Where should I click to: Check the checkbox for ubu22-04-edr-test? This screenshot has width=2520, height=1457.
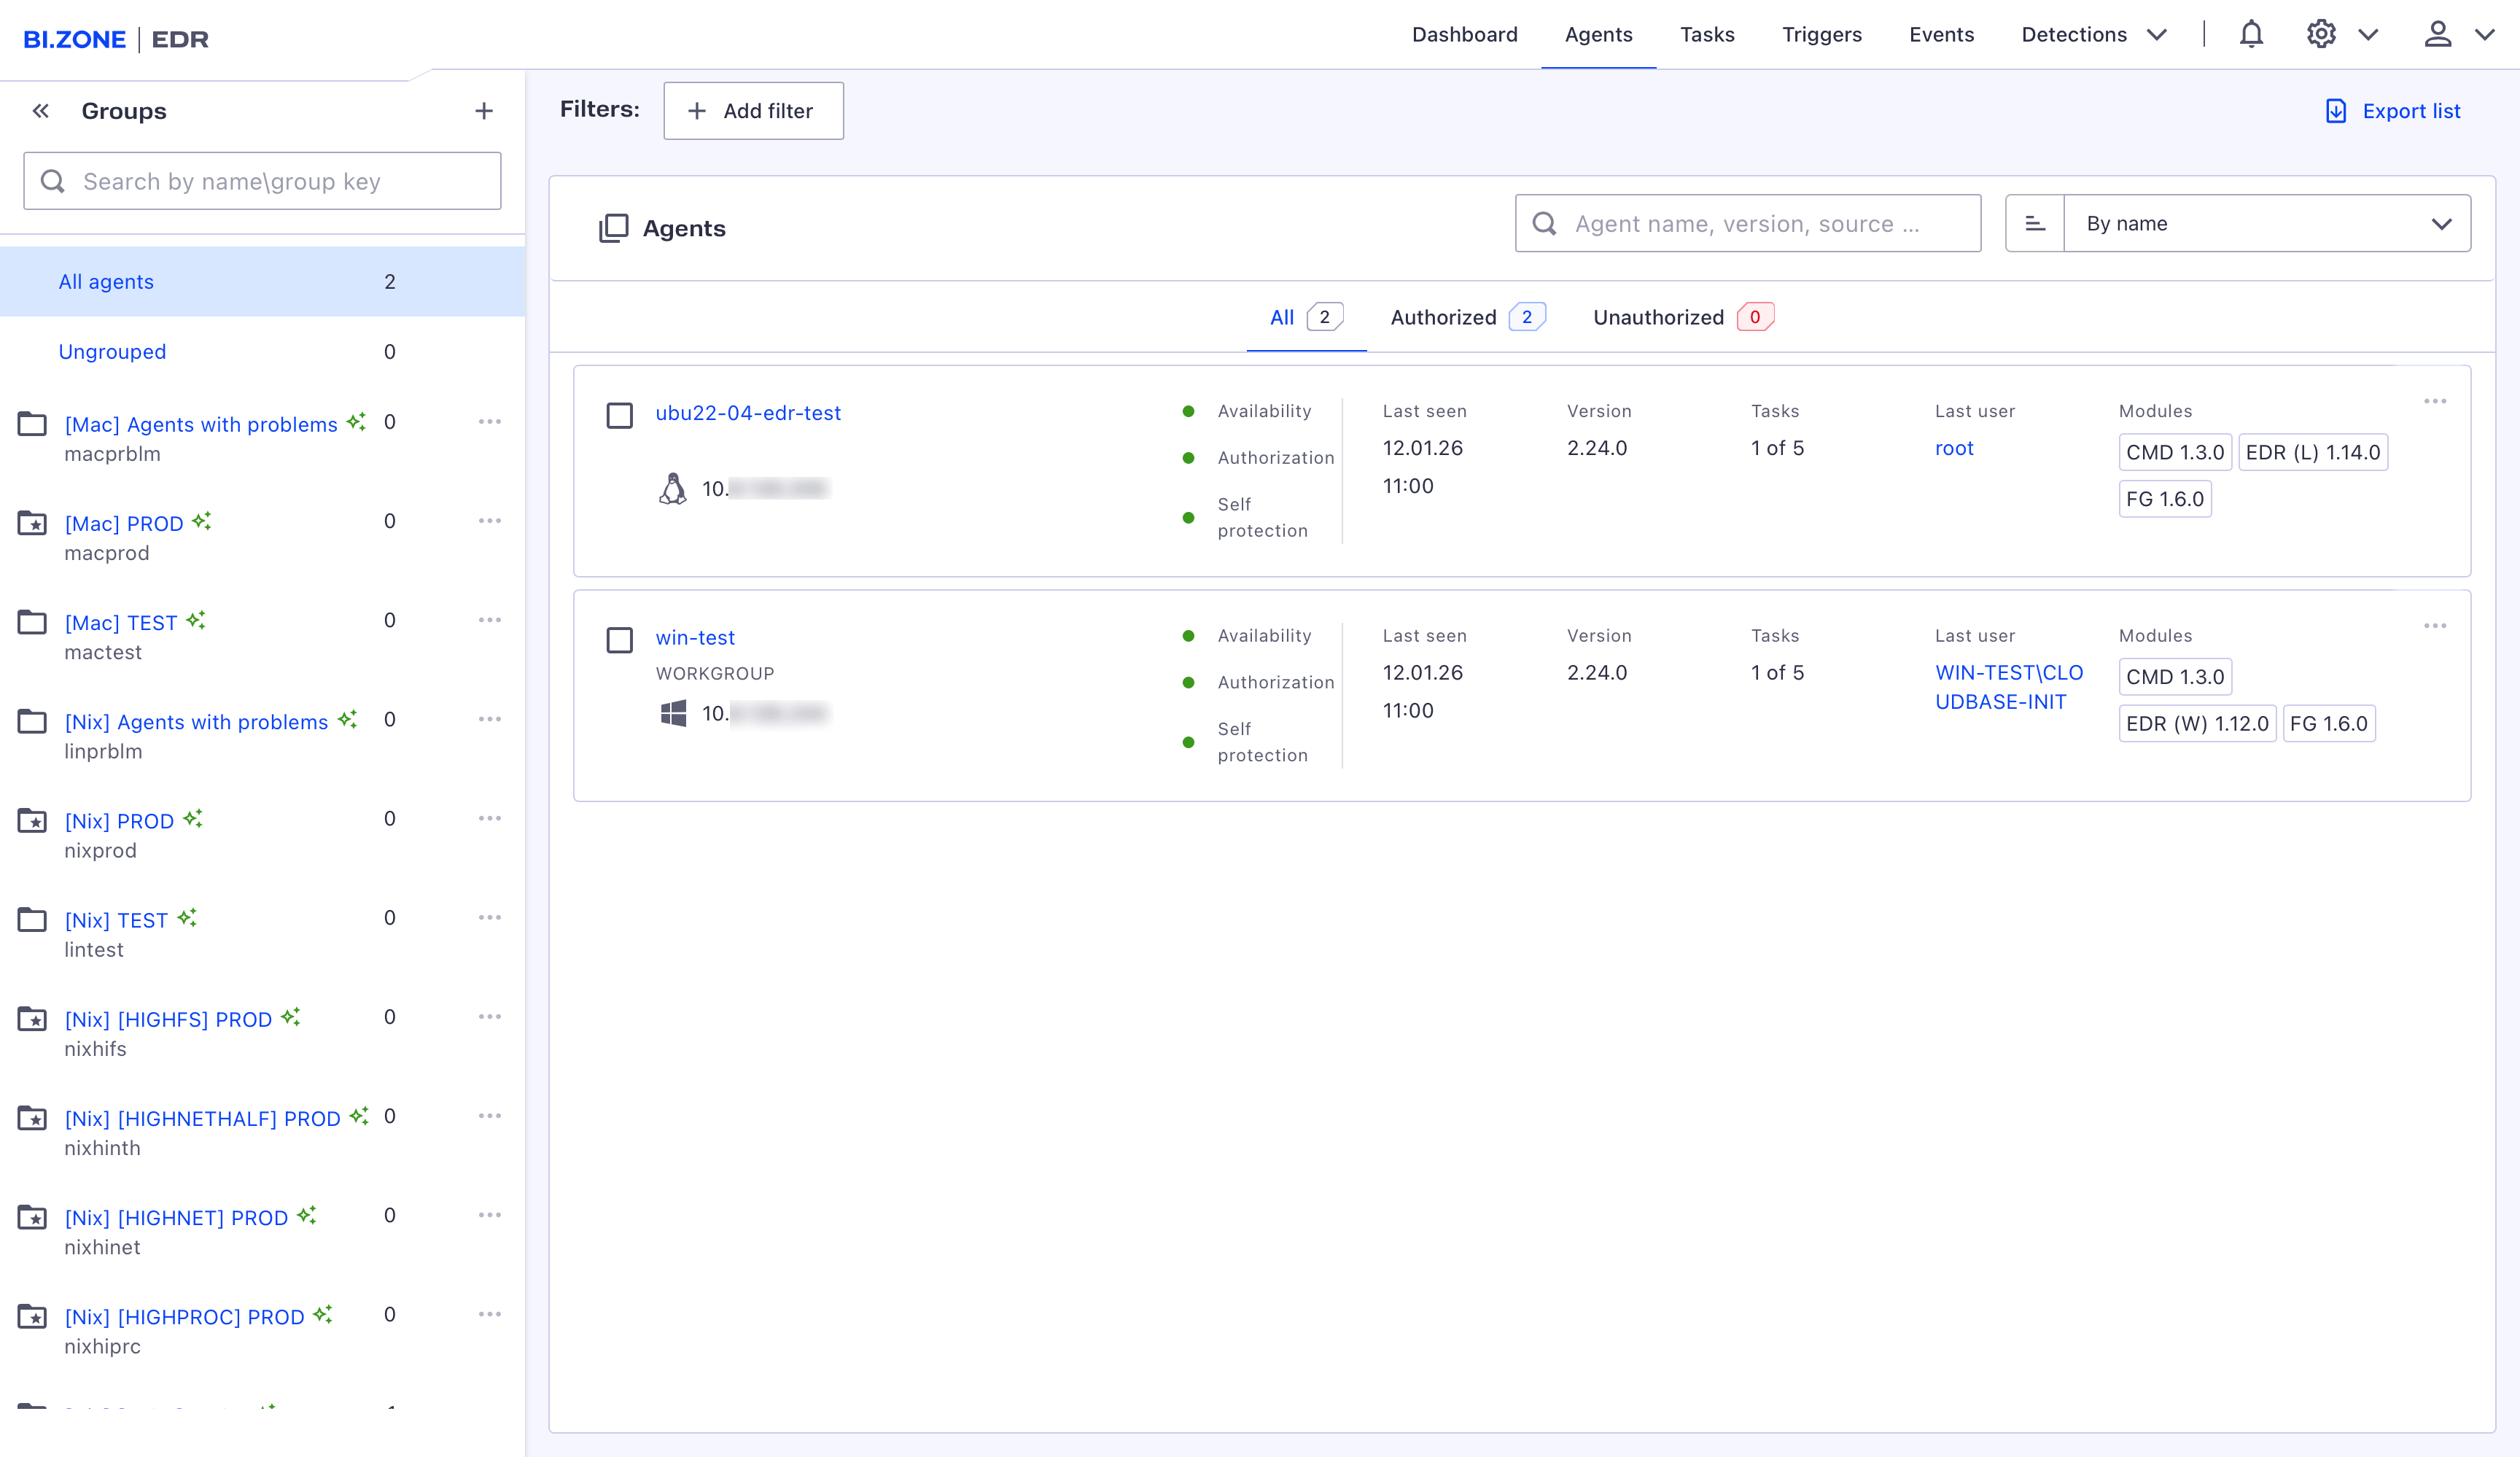click(x=619, y=415)
